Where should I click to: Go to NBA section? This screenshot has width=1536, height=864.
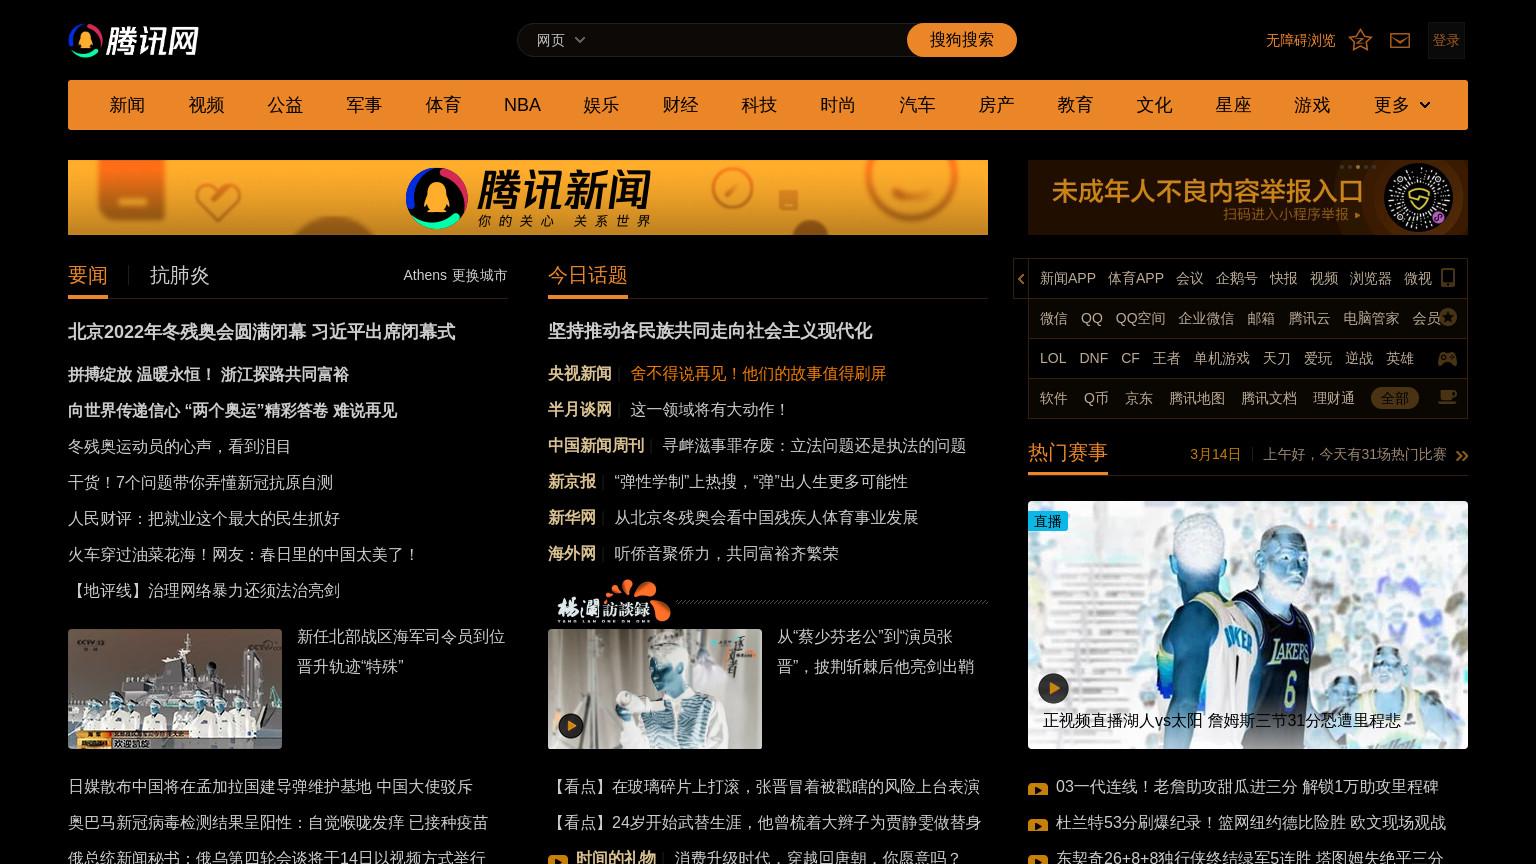[522, 105]
